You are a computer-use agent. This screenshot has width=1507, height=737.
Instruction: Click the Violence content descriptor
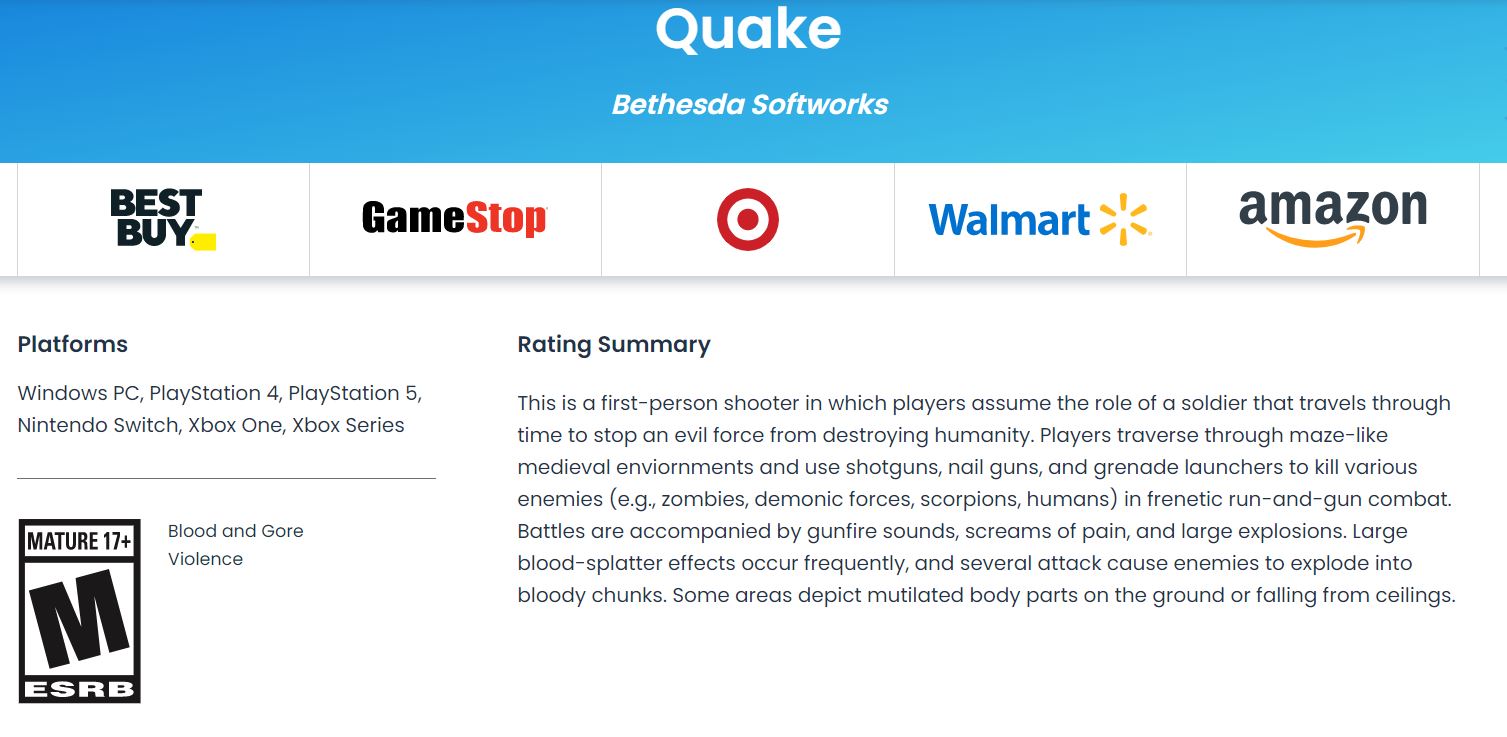coord(206,559)
